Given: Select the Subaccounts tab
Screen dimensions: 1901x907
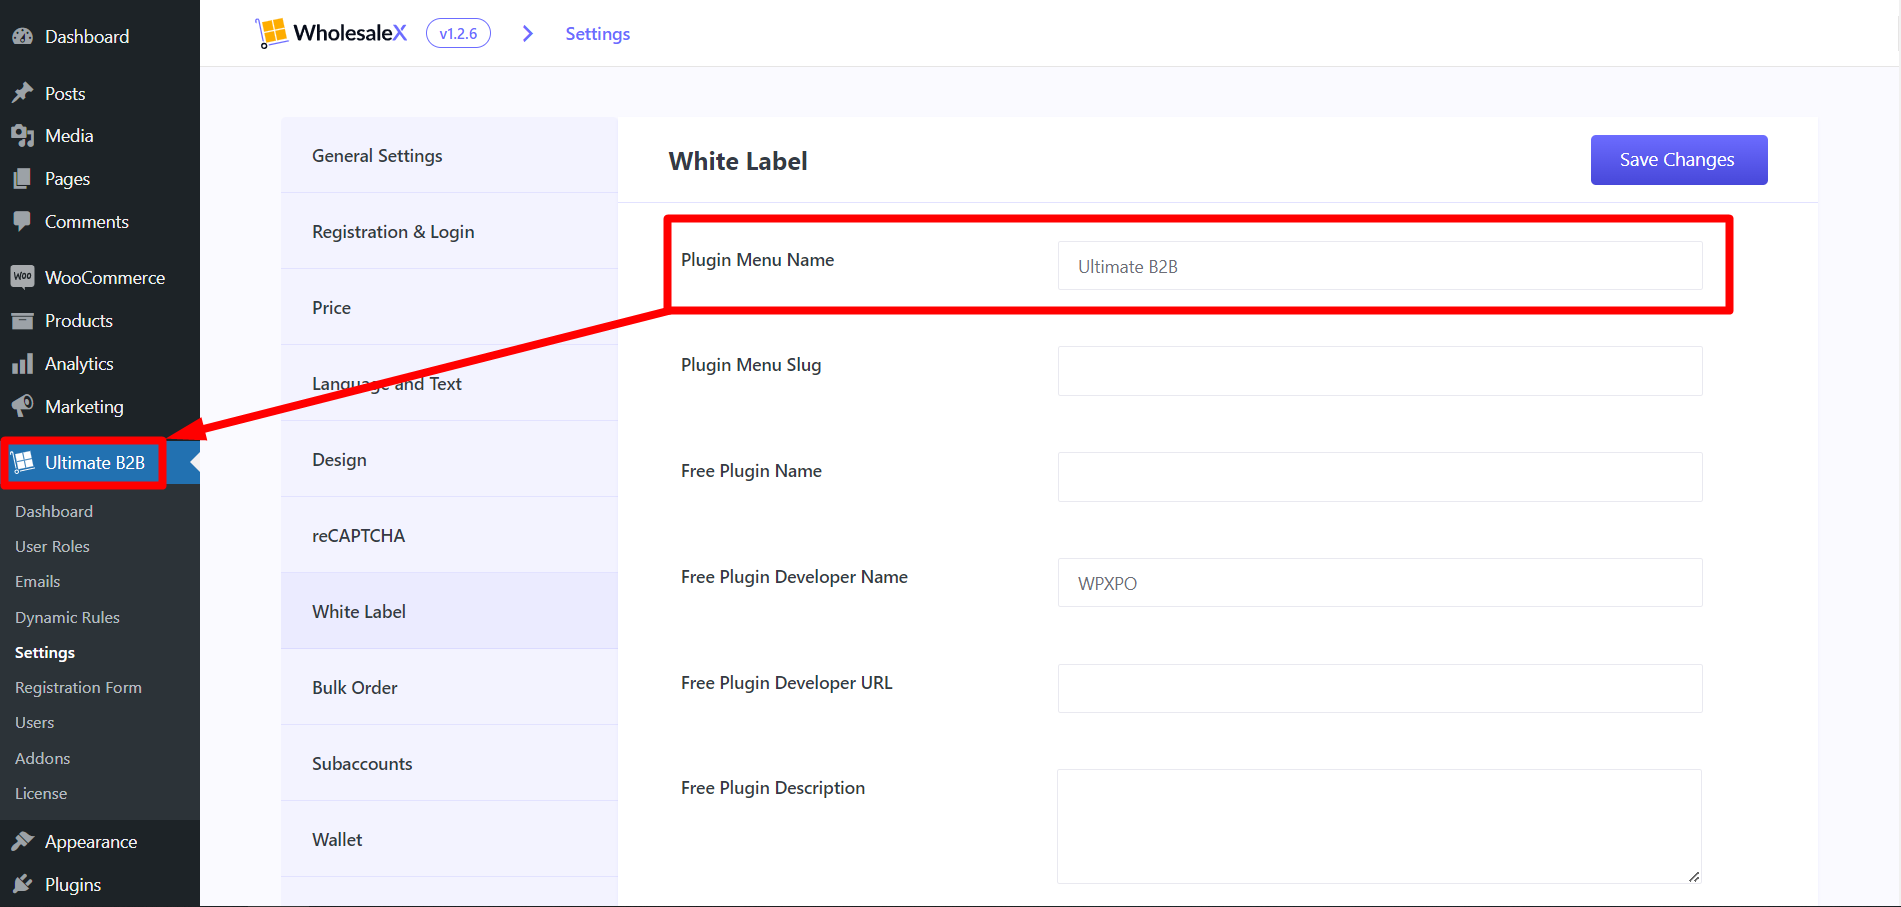Looking at the screenshot, I should 449,763.
